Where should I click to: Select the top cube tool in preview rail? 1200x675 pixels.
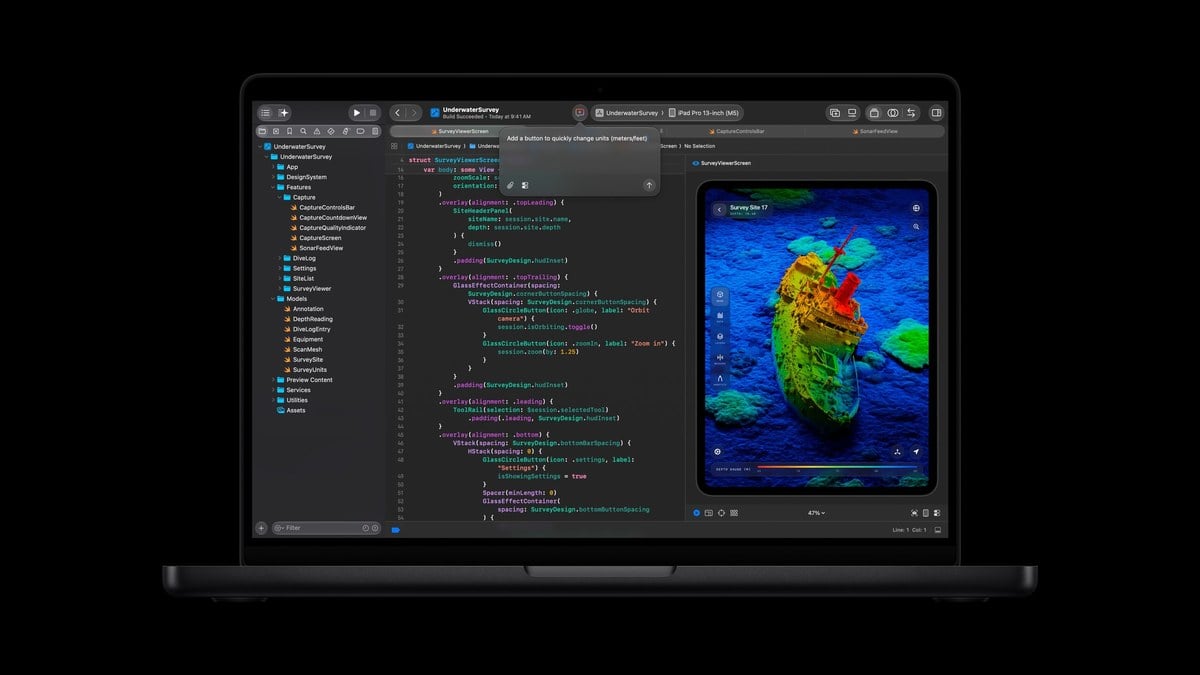720,297
